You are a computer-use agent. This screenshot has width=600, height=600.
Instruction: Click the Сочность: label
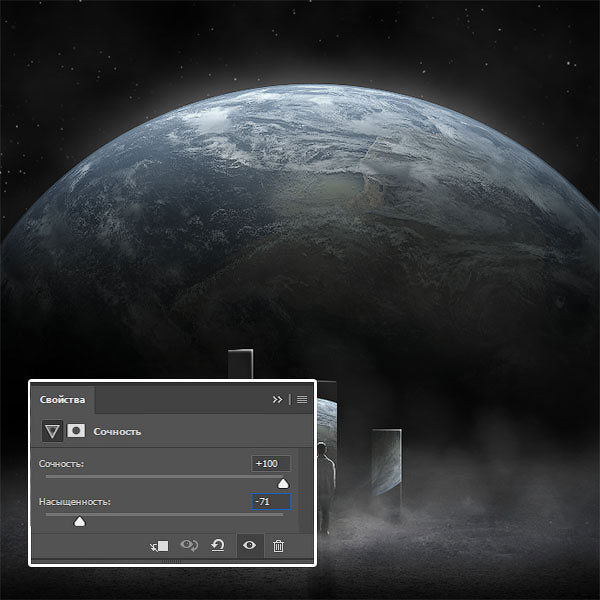(61, 464)
